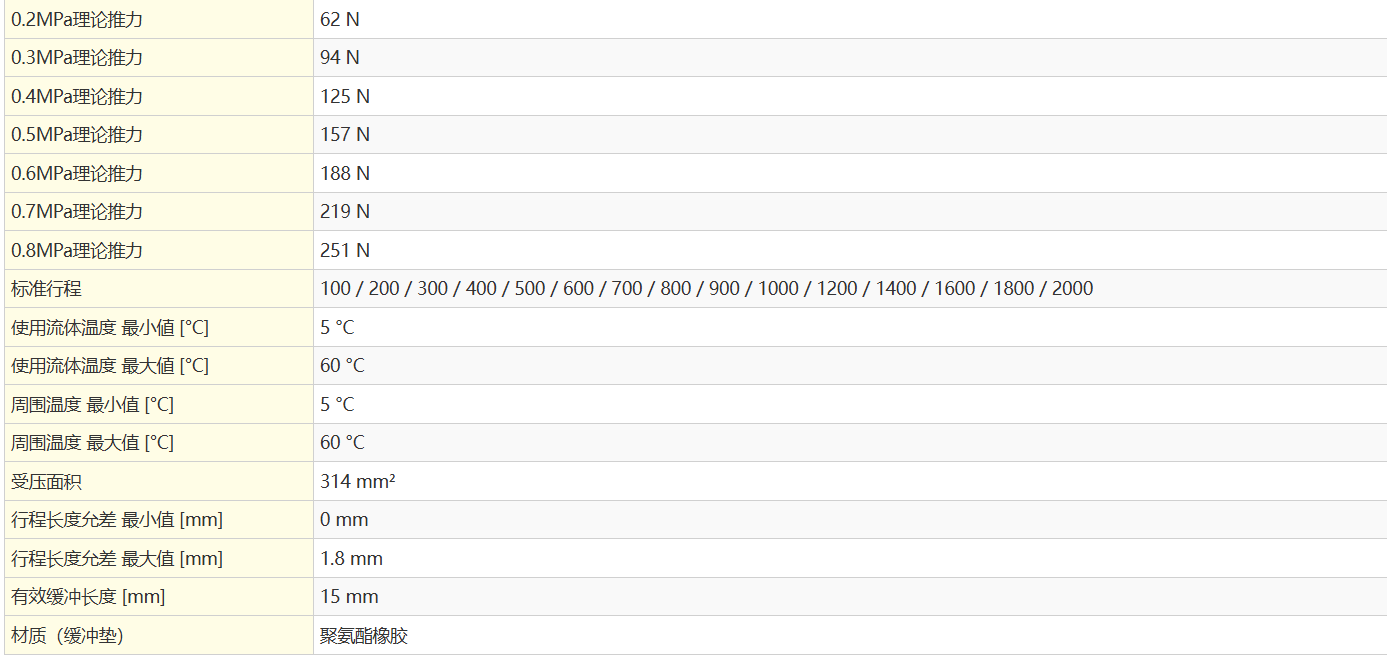Image resolution: width=1387 pixels, height=658 pixels.
Task: Click the 周围温度 最小值 label
Action: 92,405
